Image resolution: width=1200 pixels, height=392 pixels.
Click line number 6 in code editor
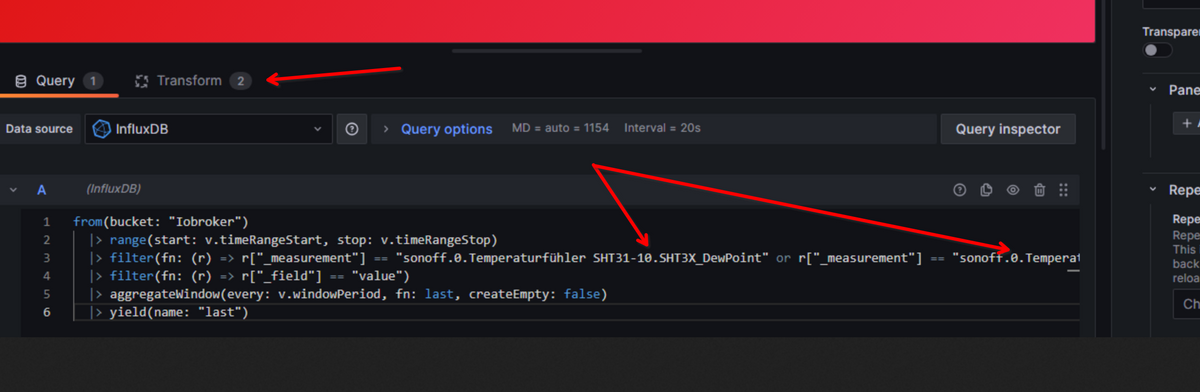[47, 312]
